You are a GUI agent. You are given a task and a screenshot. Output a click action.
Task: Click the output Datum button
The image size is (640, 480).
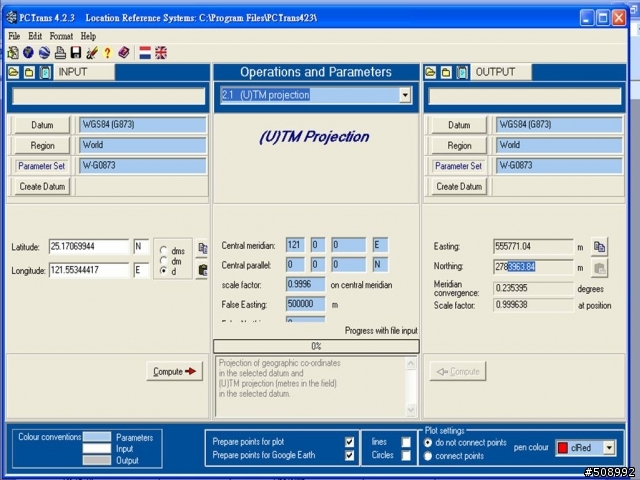click(x=459, y=125)
